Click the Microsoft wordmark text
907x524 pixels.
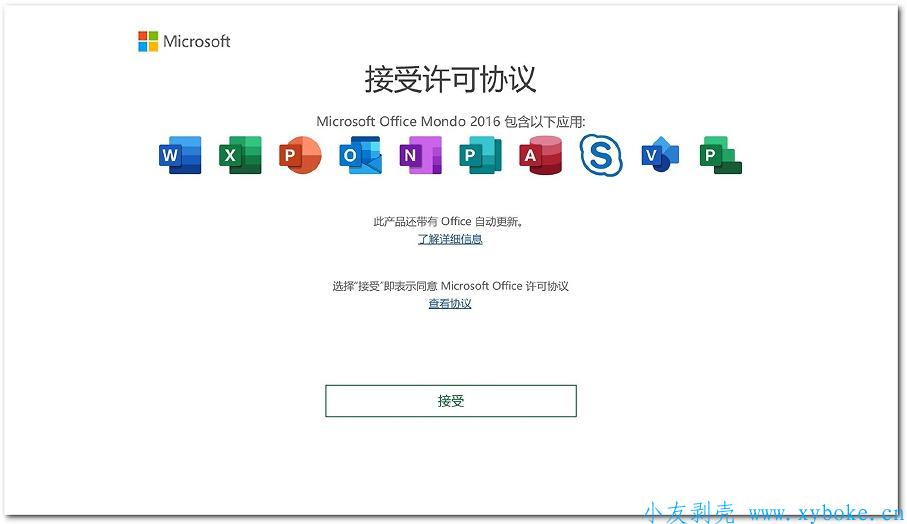[x=197, y=41]
